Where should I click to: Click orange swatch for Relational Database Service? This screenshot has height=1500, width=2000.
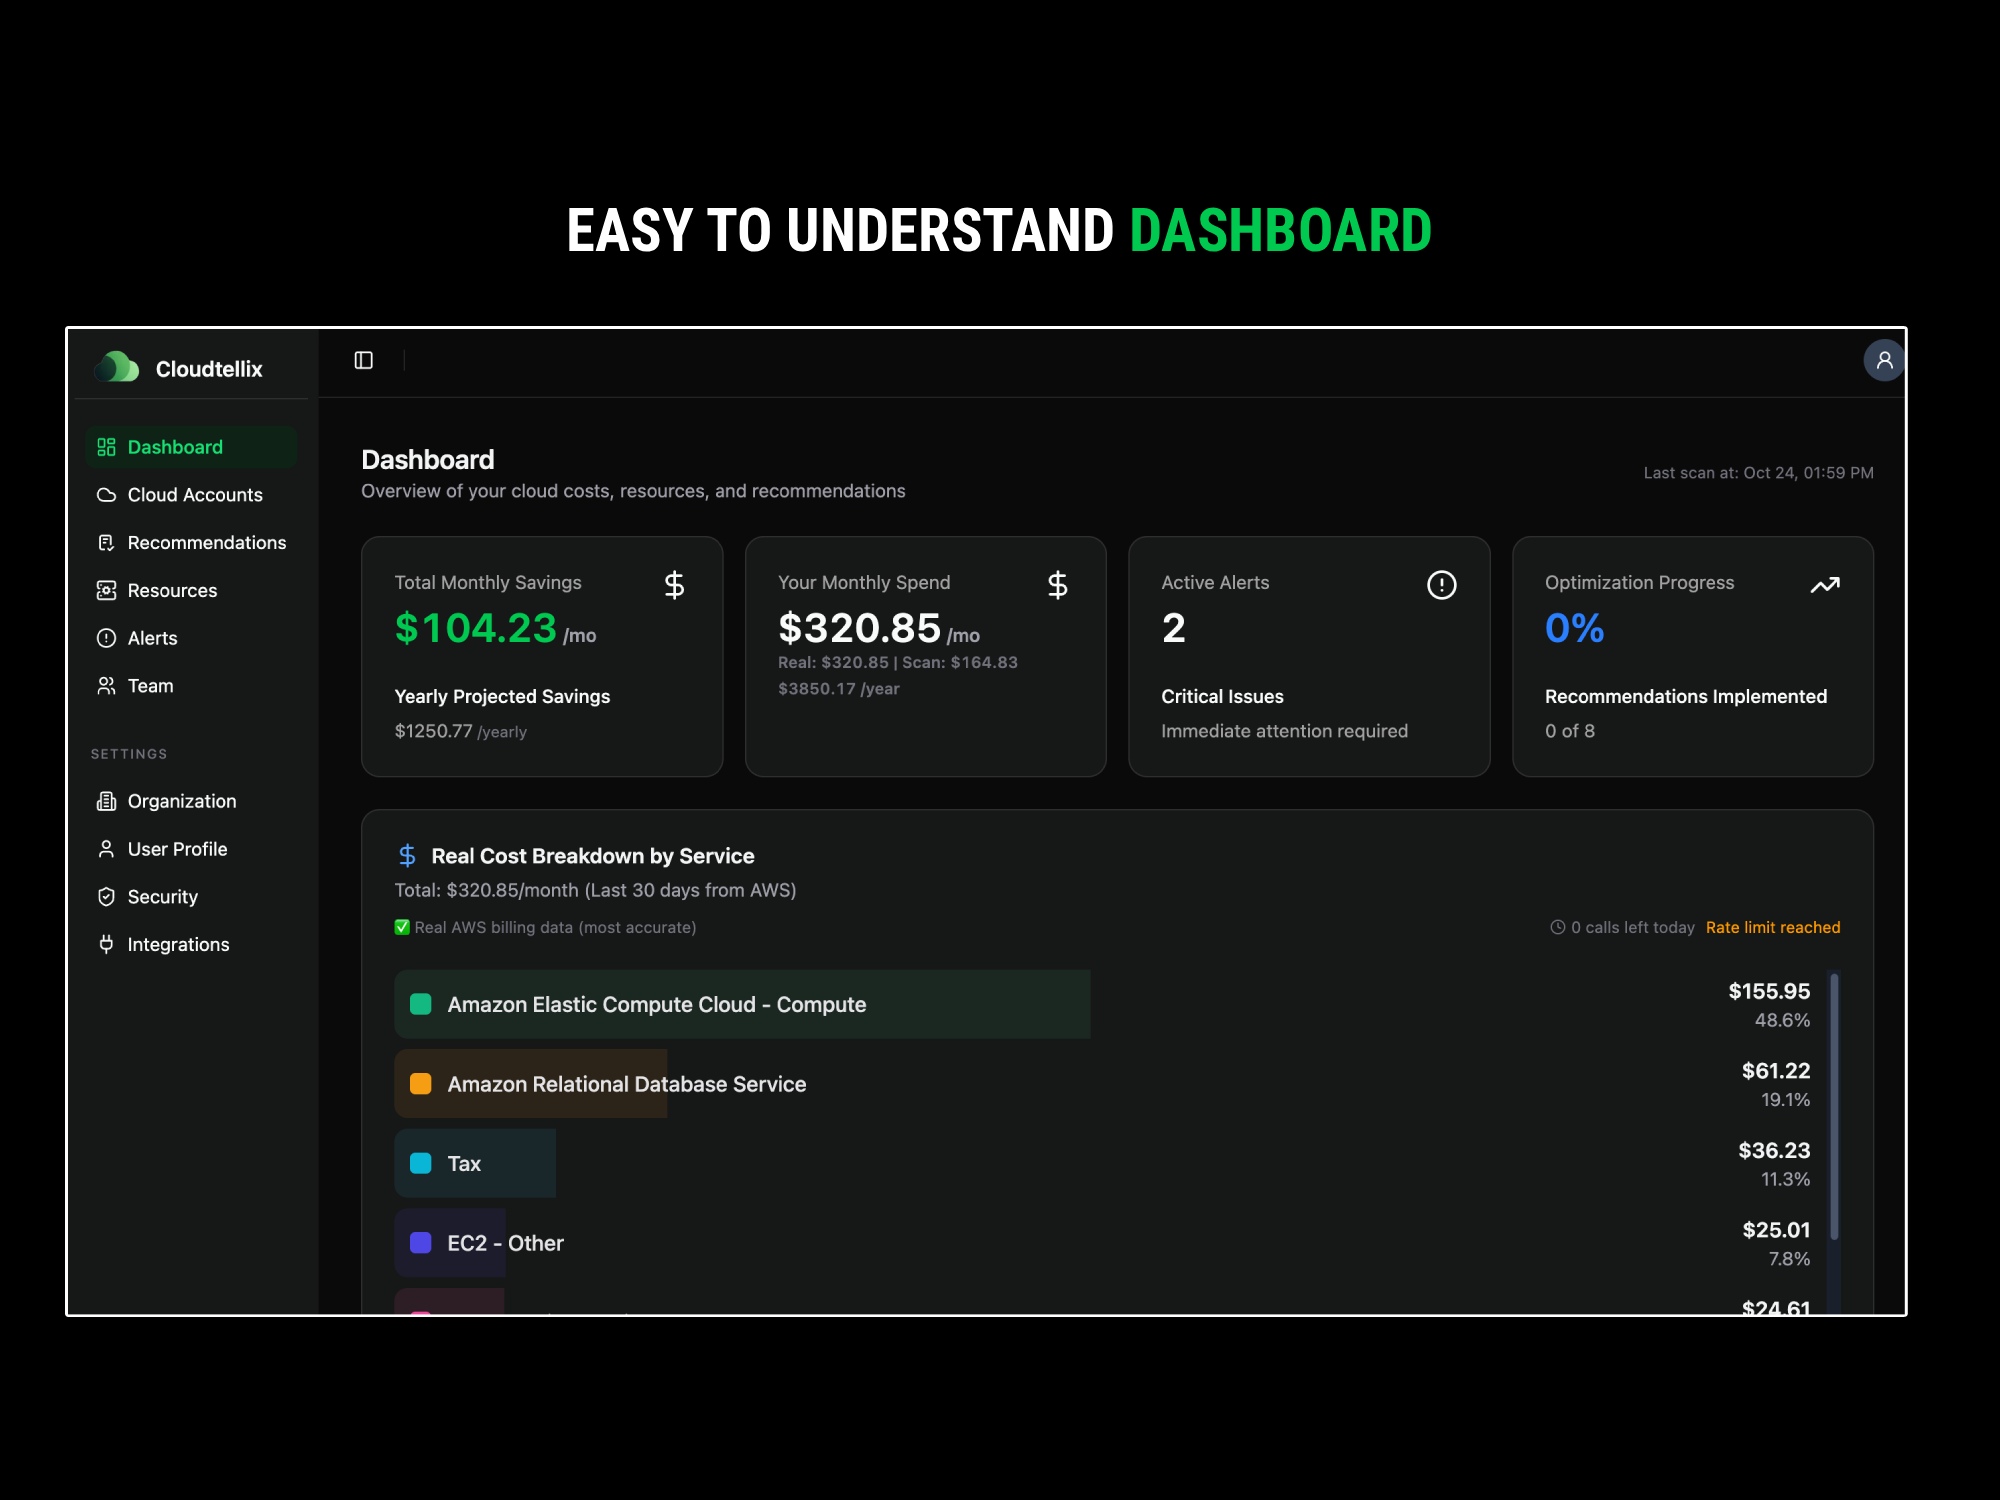click(421, 1084)
